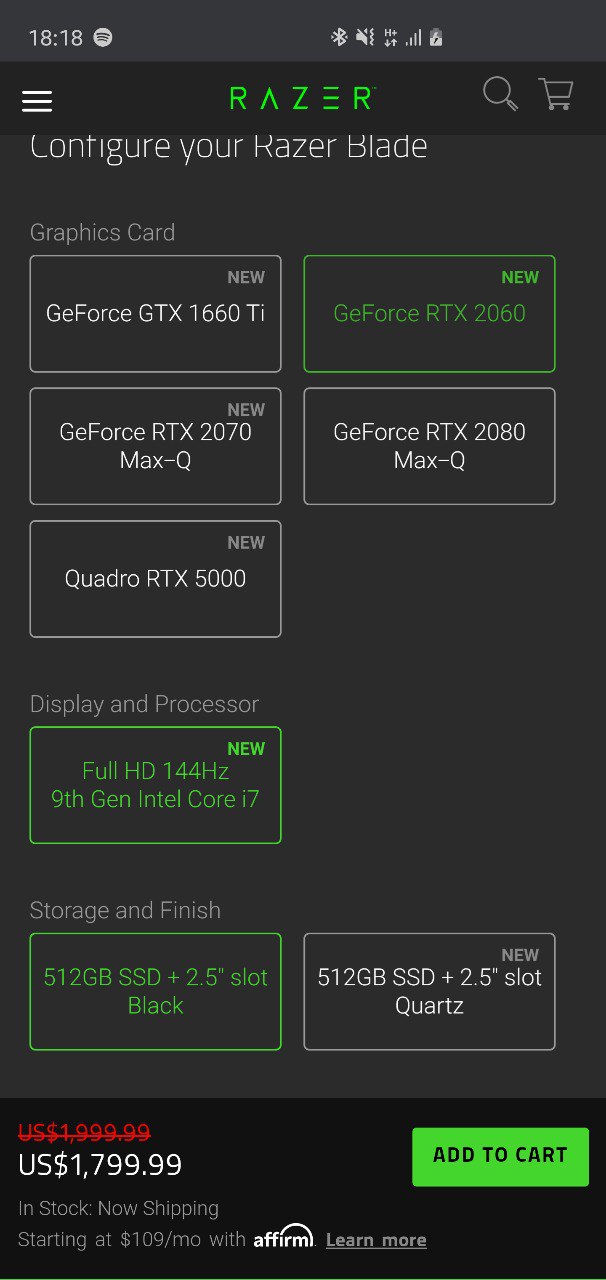Screen dimensions: 606x1280
Task: Tap the muted sound status icon
Action: 365,38
